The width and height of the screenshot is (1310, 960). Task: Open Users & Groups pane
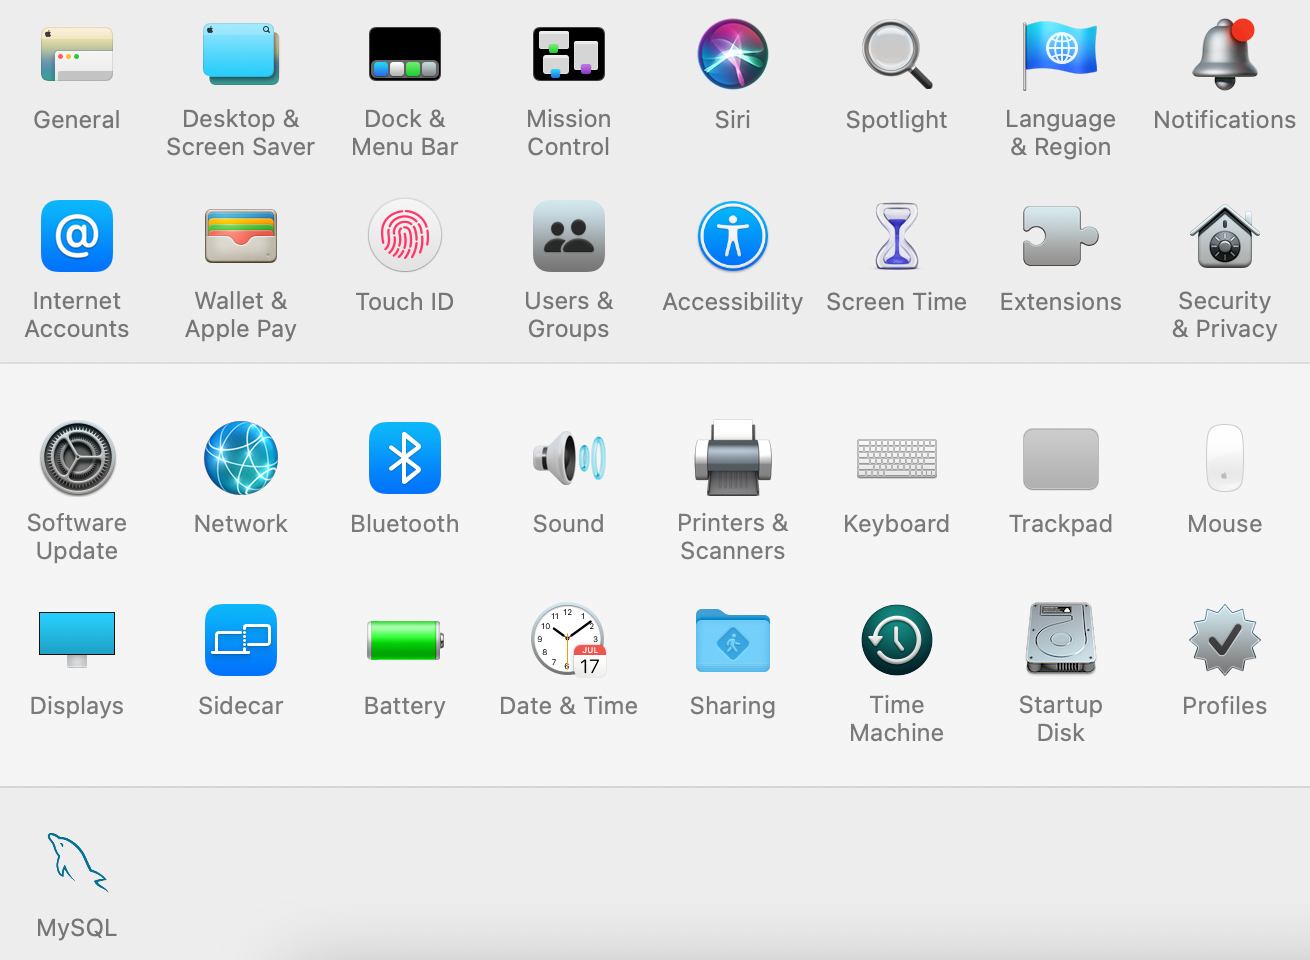point(569,237)
